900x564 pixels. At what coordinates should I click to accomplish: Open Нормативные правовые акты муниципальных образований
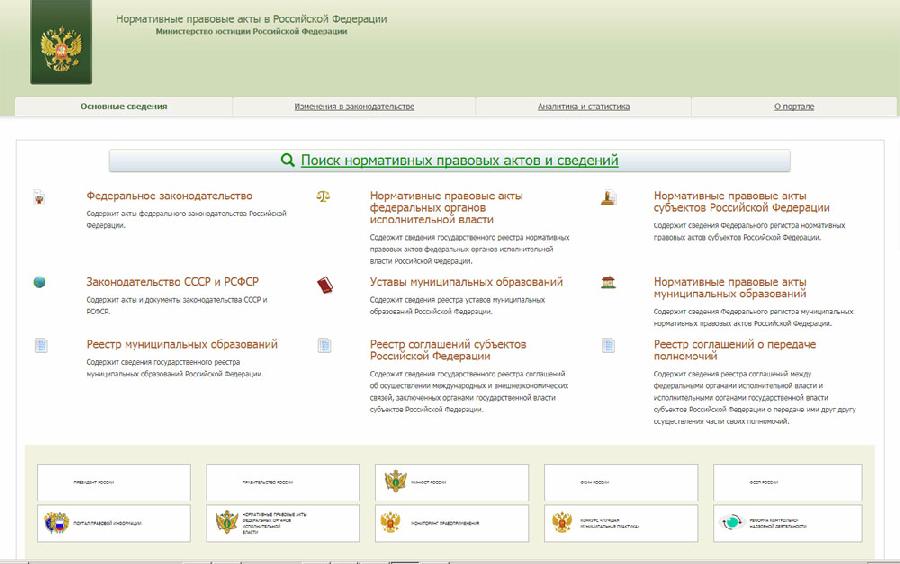(730, 288)
